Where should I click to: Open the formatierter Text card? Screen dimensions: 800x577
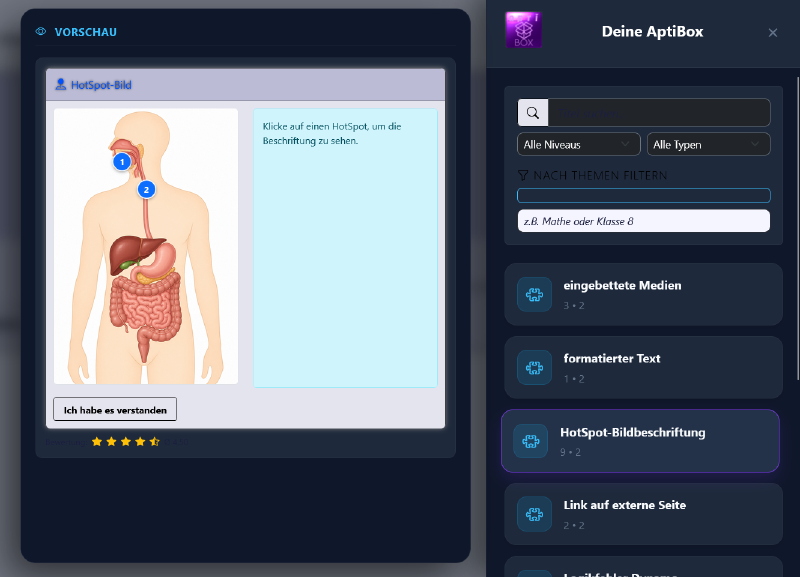tap(643, 367)
